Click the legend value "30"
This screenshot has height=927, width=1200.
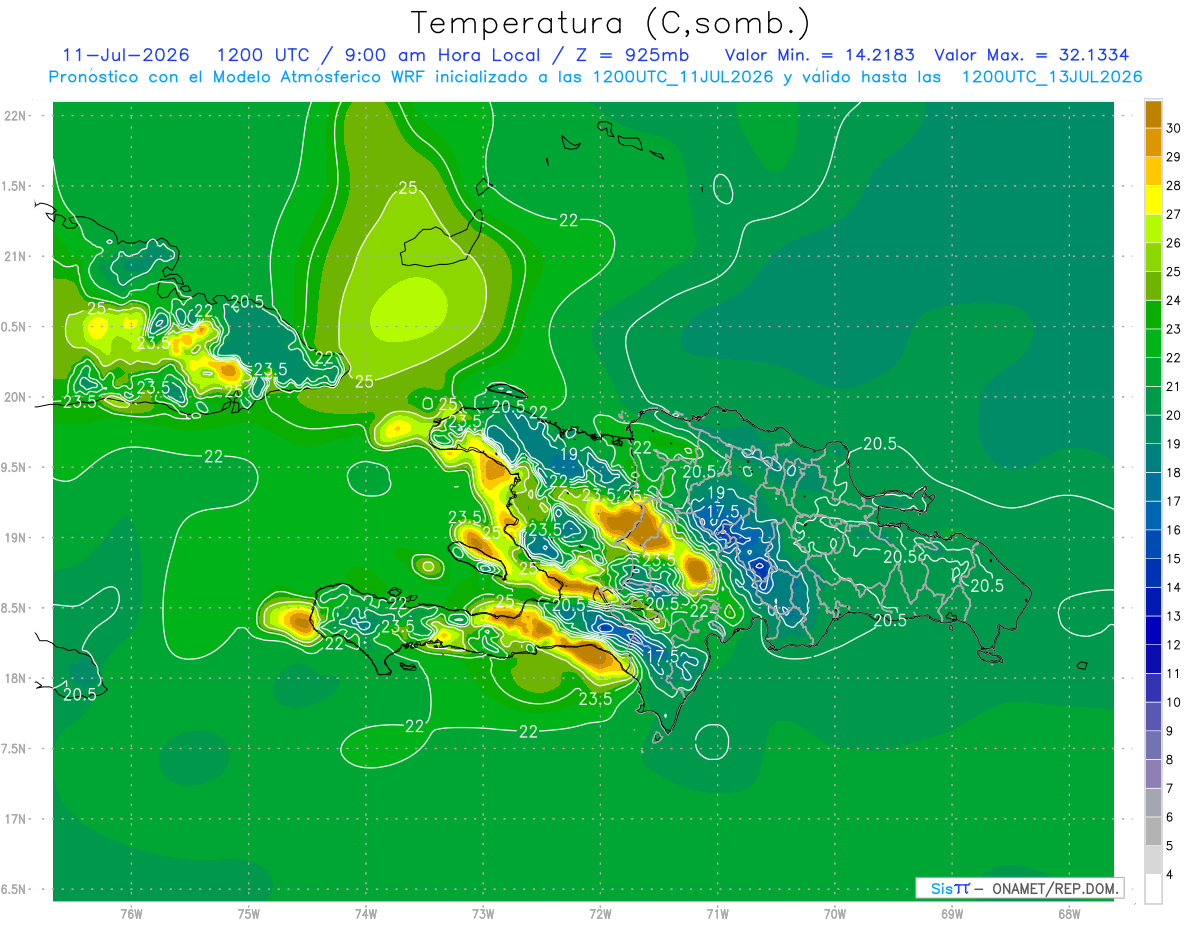1175,128
